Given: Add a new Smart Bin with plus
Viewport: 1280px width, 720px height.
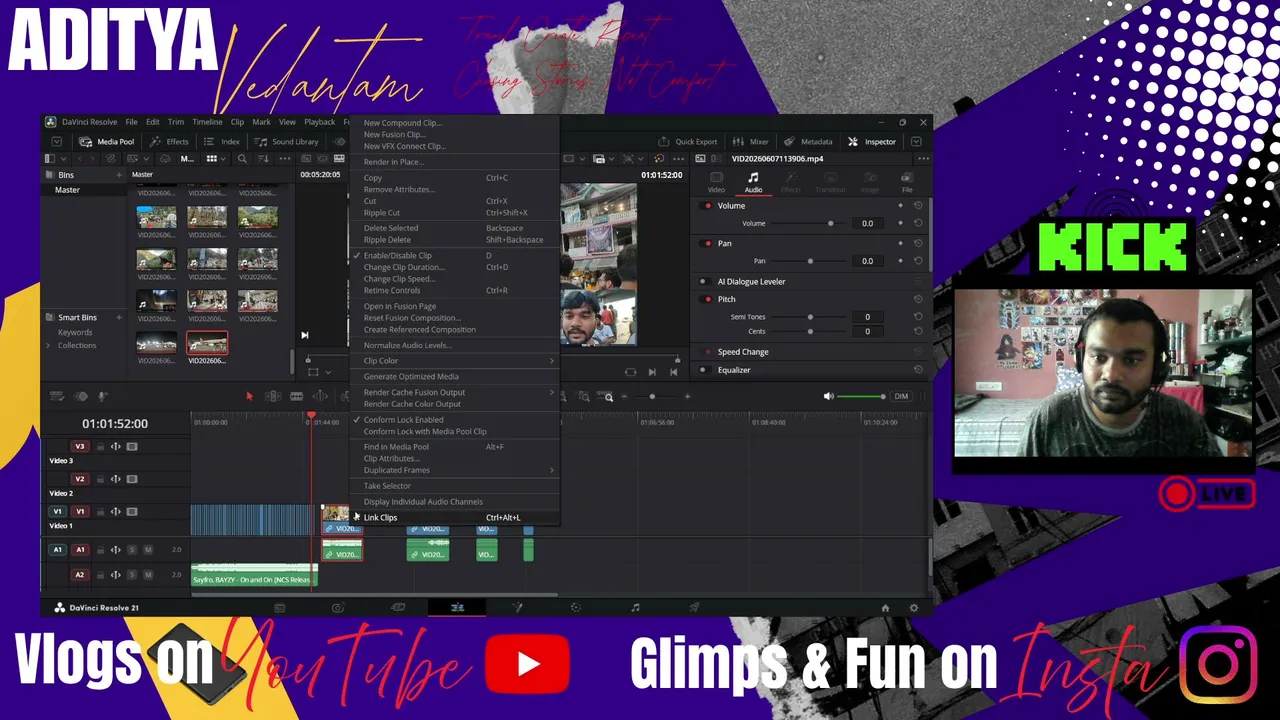Looking at the screenshot, I should pyautogui.click(x=118, y=317).
